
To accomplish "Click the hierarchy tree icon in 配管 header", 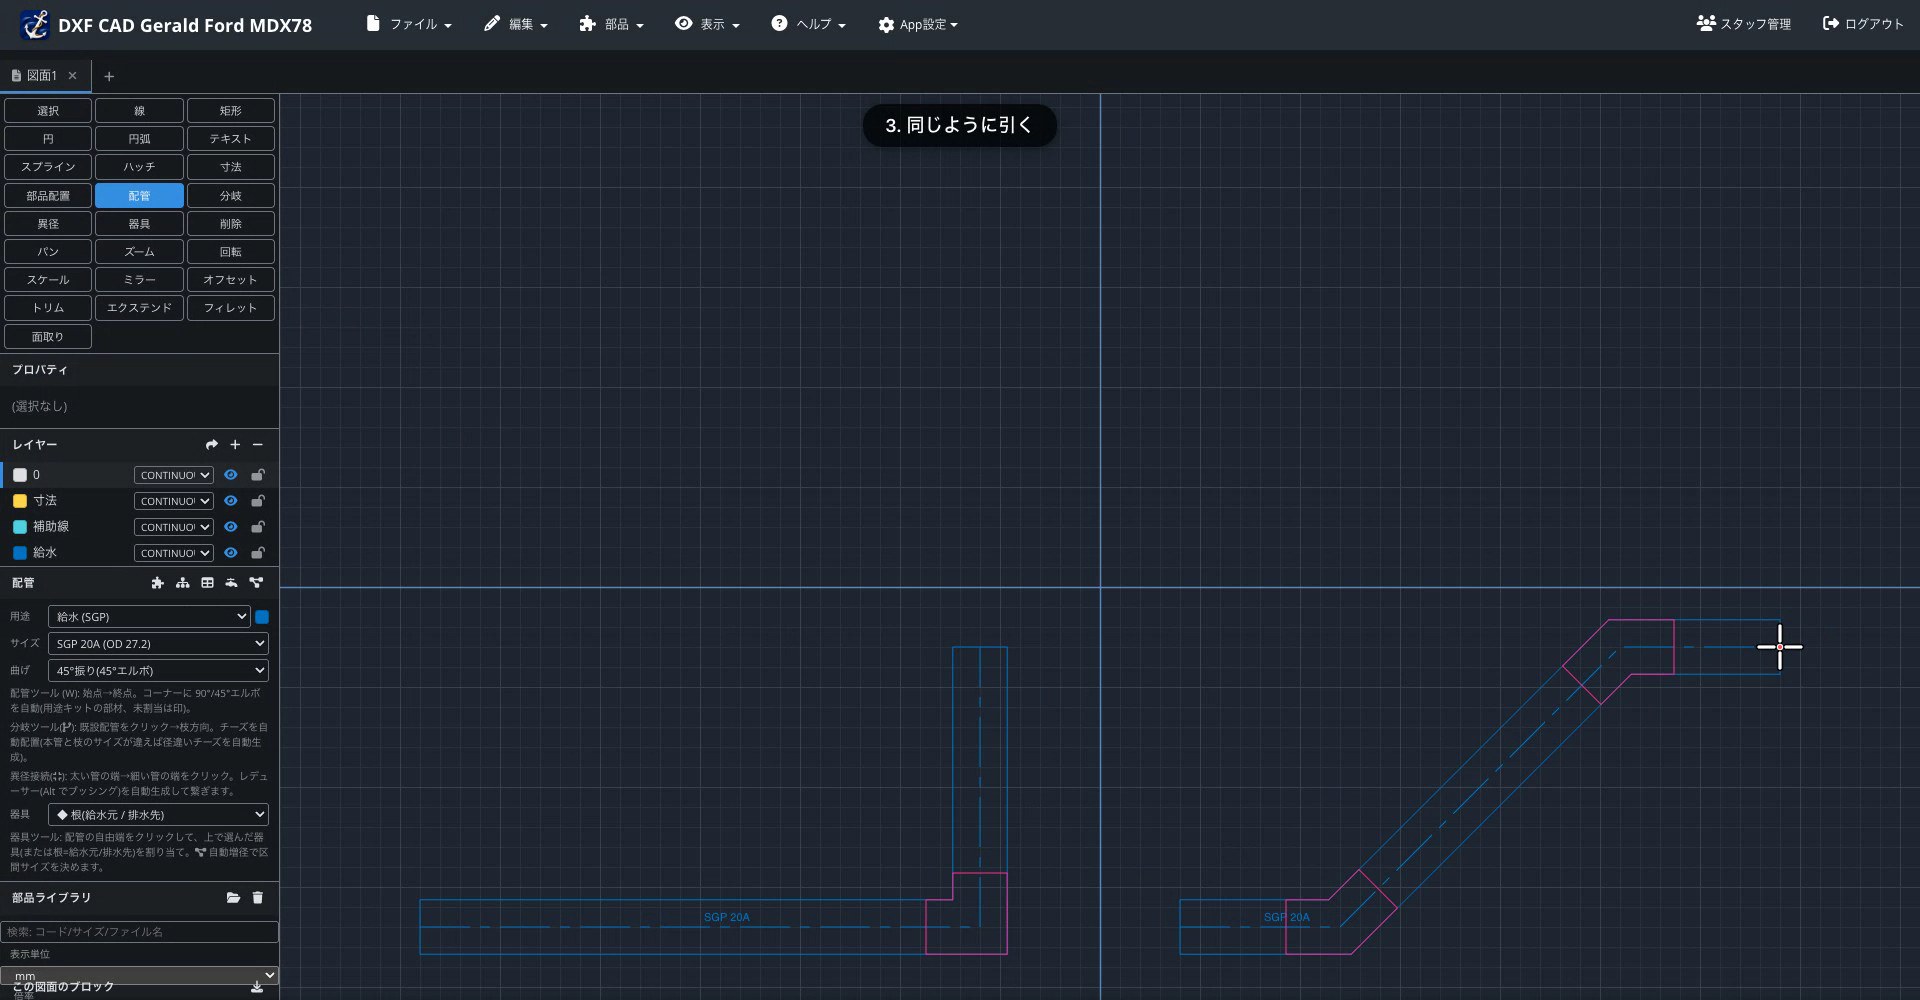I will pyautogui.click(x=182, y=583).
